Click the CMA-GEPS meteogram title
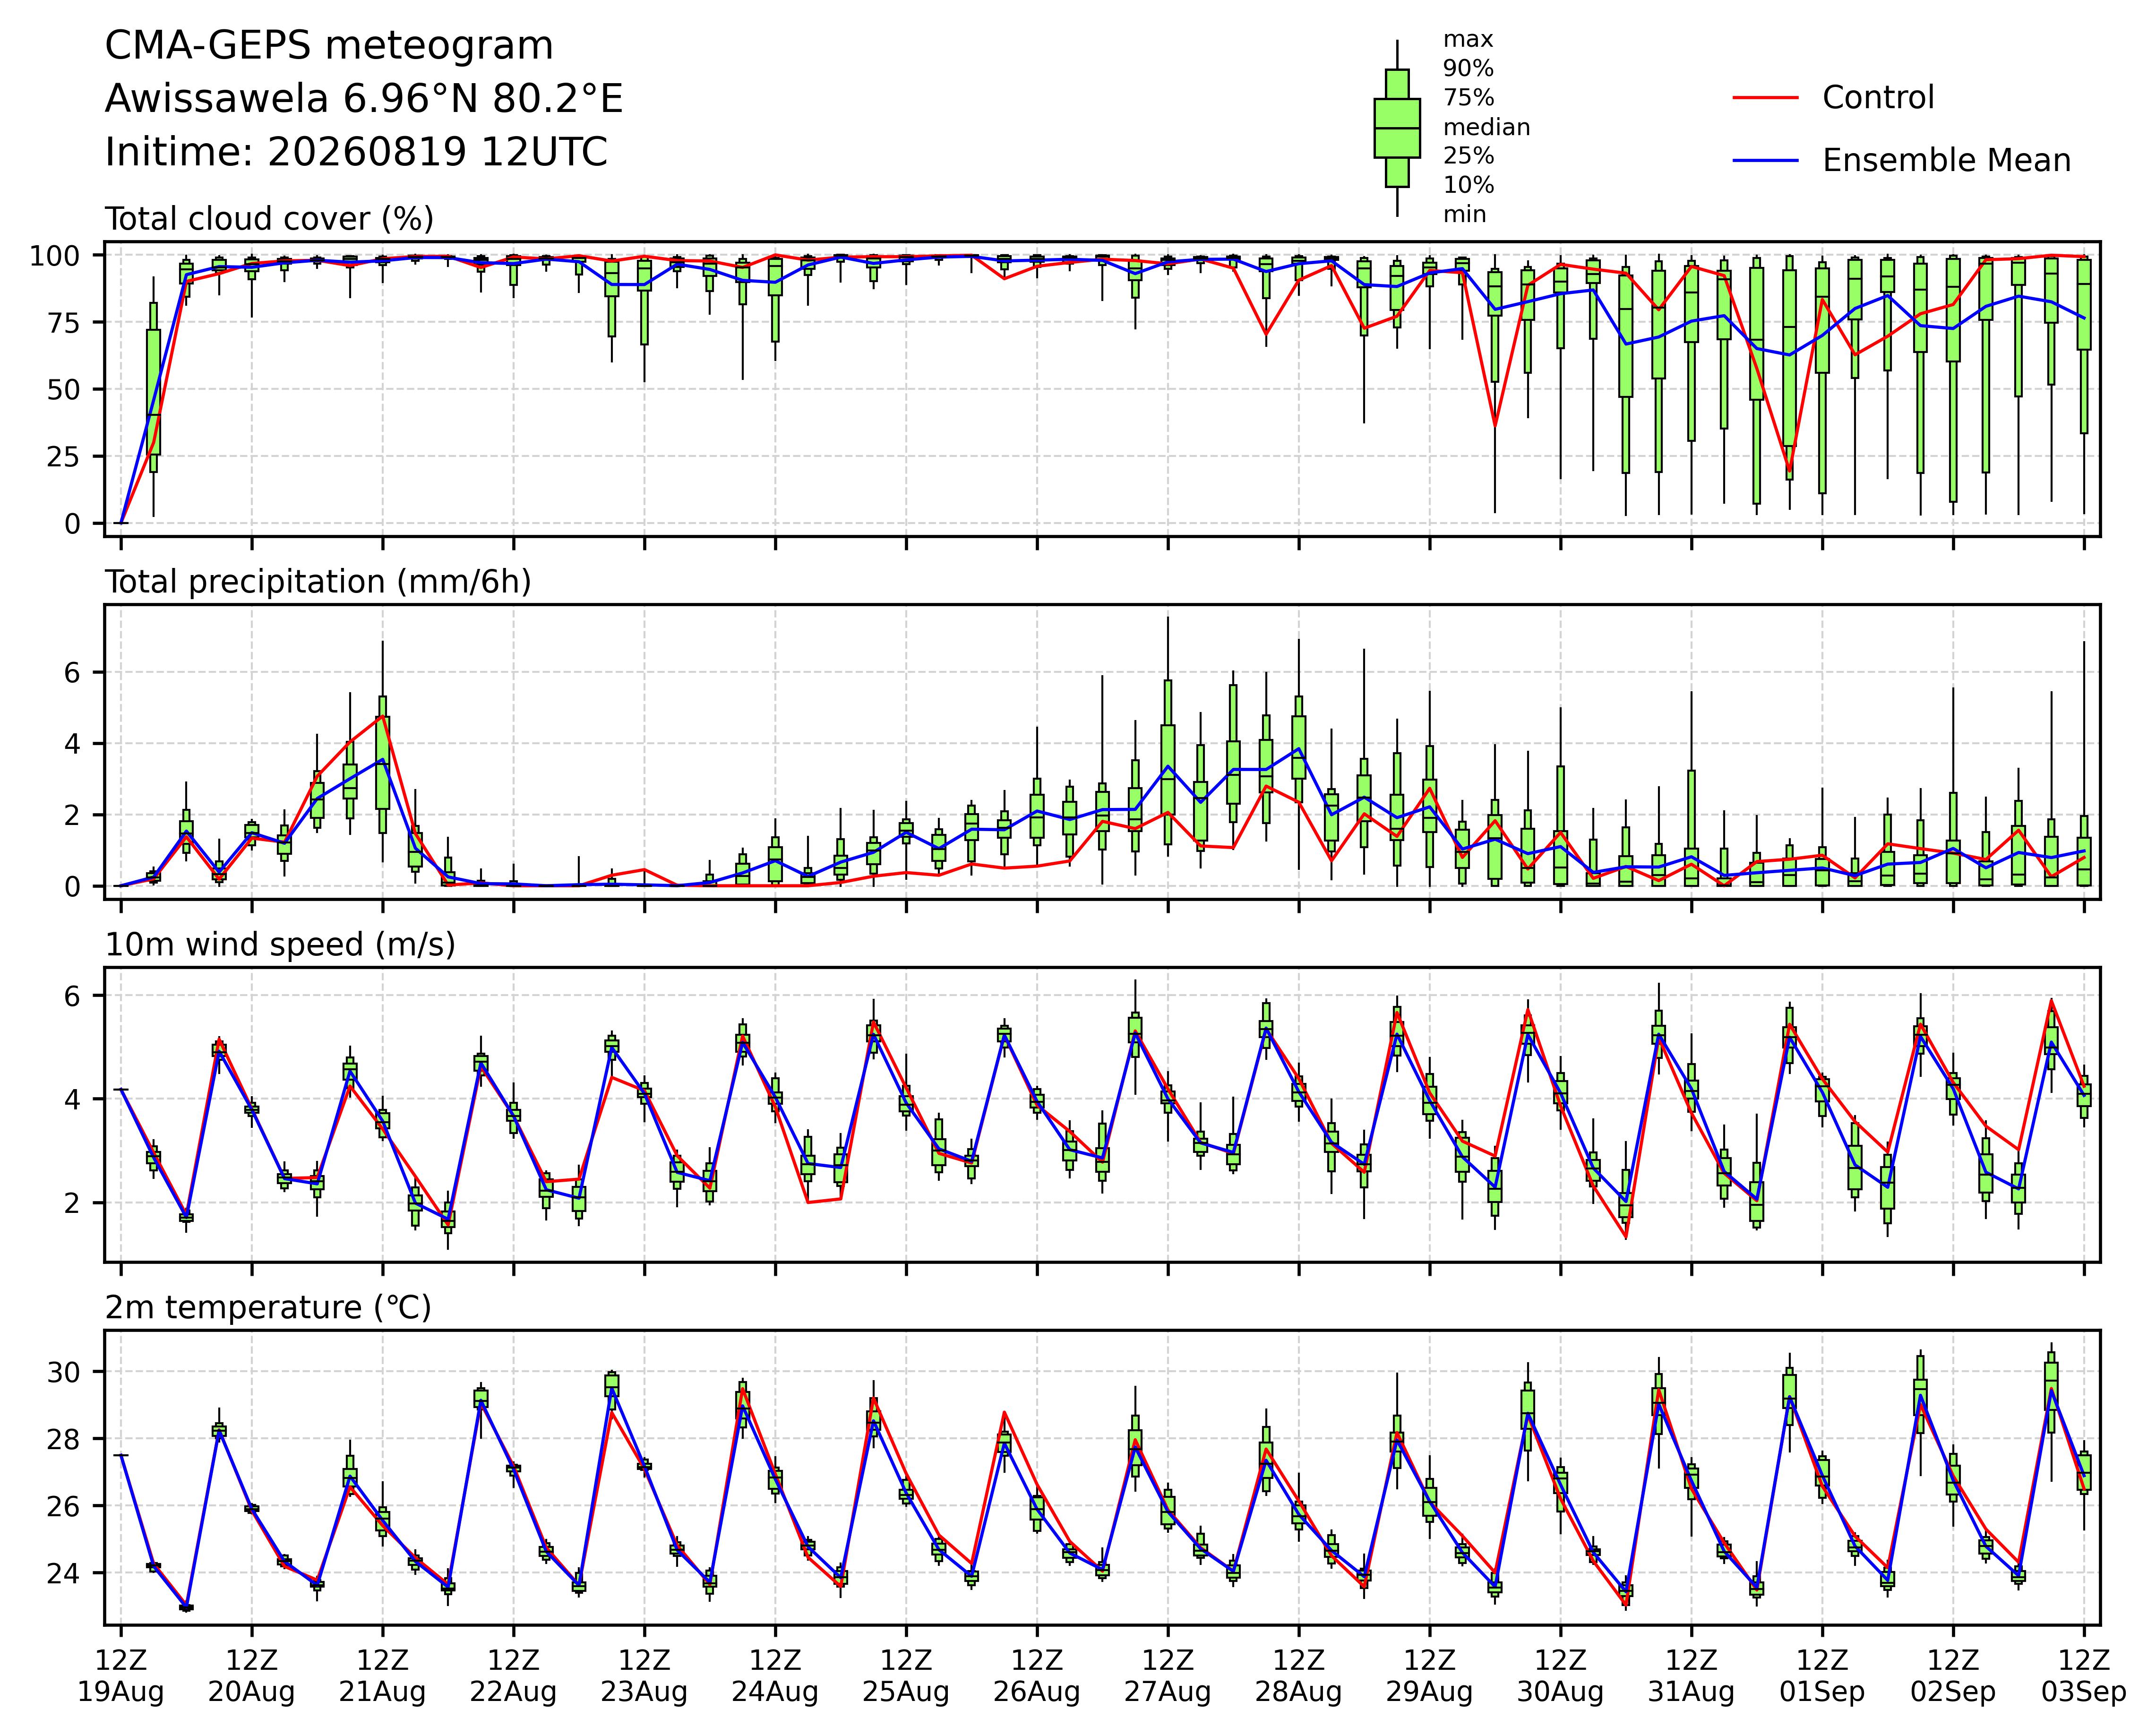The image size is (2156, 1735). 329,46
